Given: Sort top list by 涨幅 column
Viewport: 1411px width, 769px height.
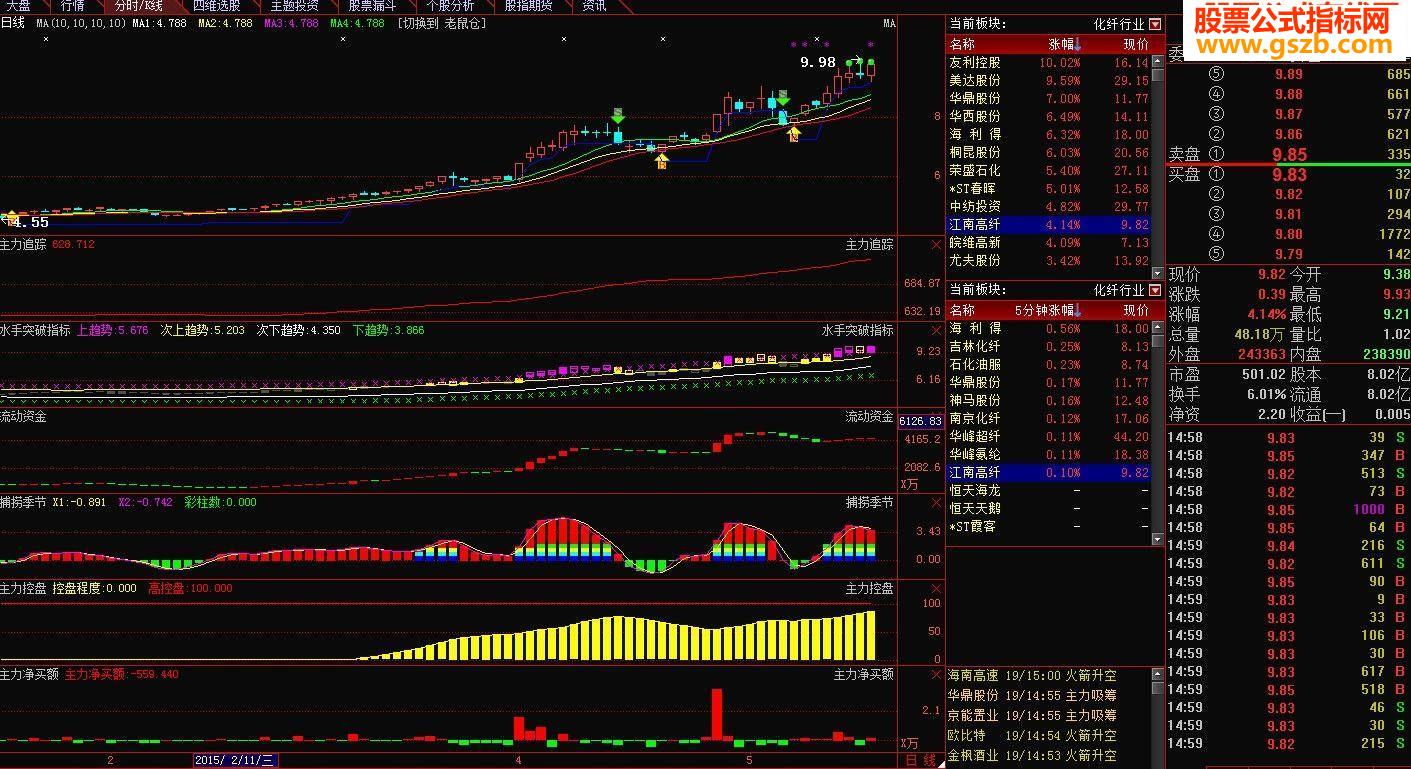Looking at the screenshot, I should pyautogui.click(x=1064, y=44).
